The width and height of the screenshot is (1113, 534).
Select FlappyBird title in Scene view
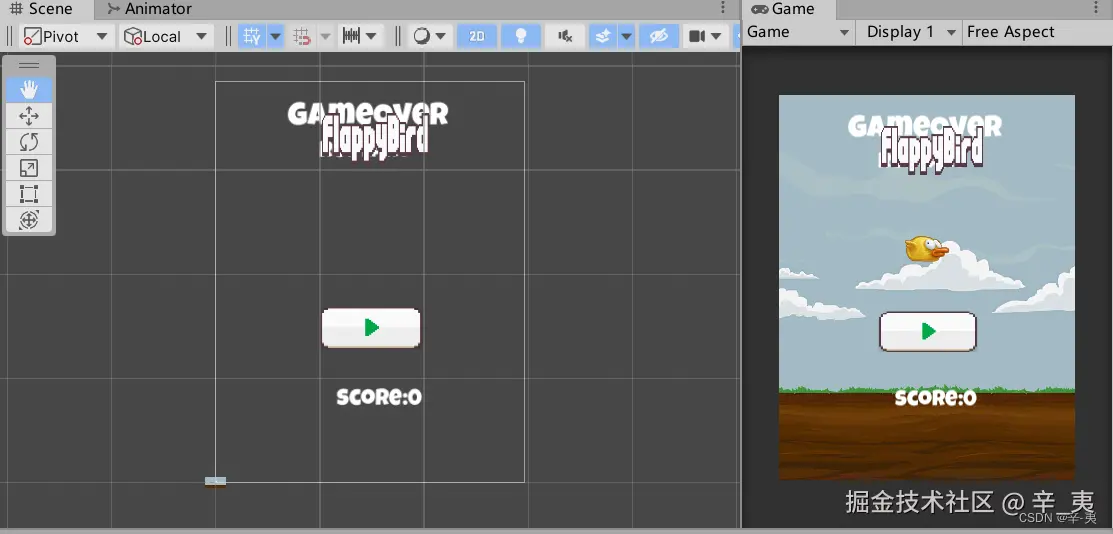point(375,139)
